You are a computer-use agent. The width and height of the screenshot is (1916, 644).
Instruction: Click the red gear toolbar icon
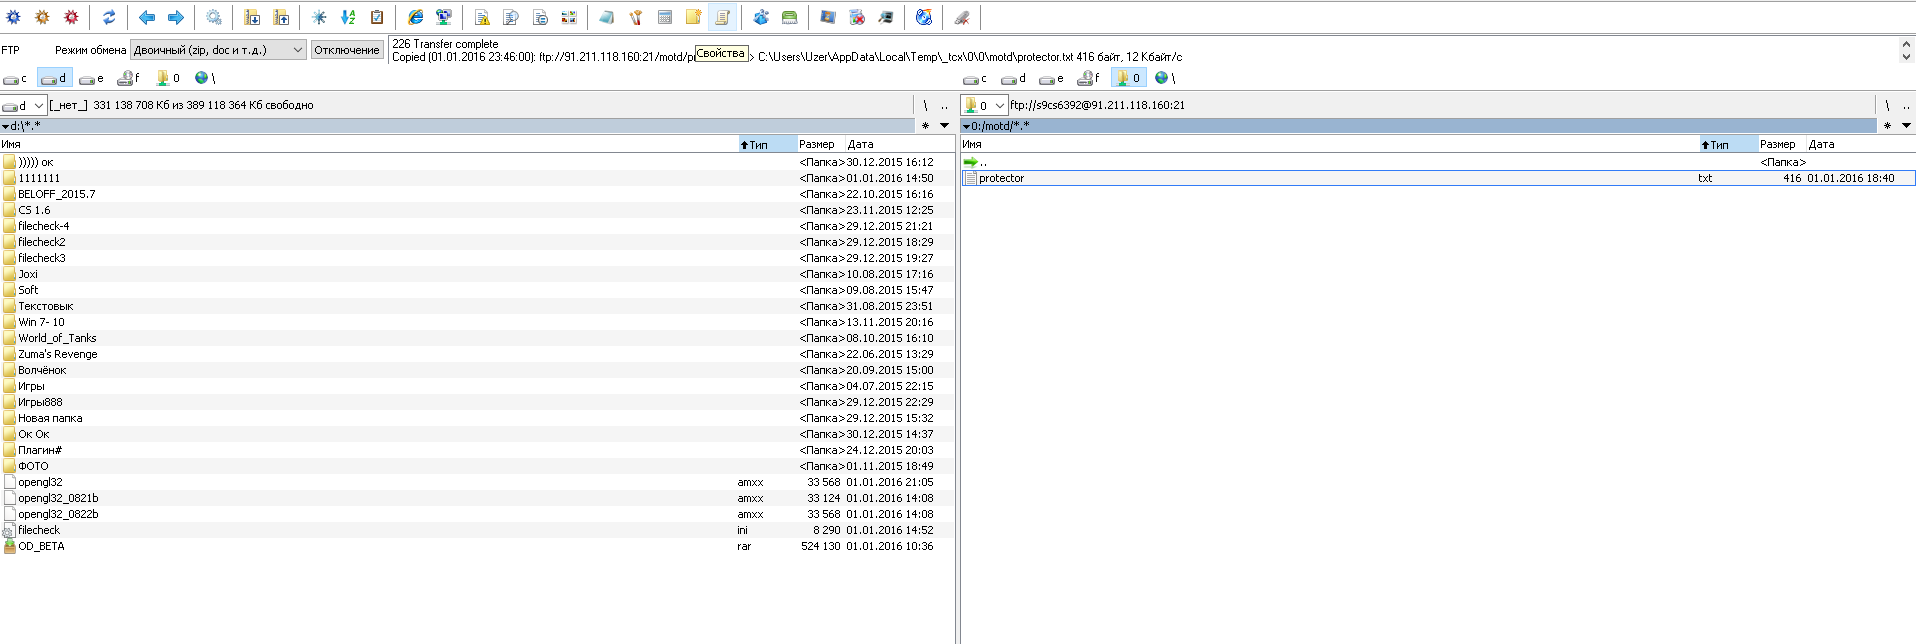[72, 17]
